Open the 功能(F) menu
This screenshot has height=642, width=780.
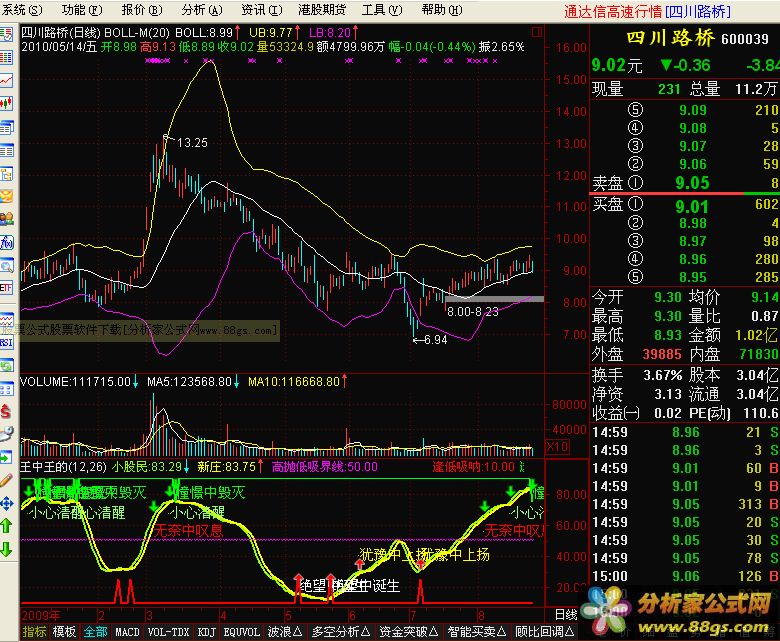point(82,10)
